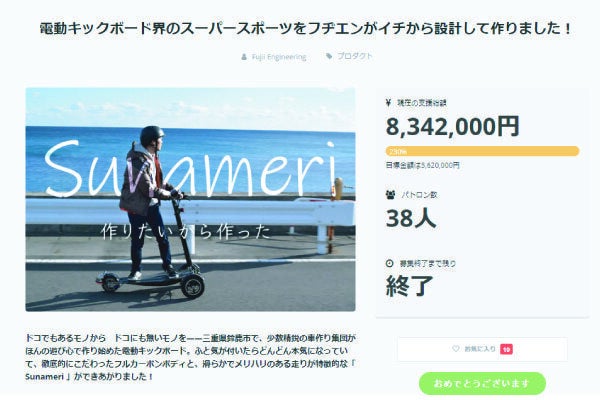Click the 8,342,000円 funding total
This screenshot has width=600, height=400.
coord(452,126)
